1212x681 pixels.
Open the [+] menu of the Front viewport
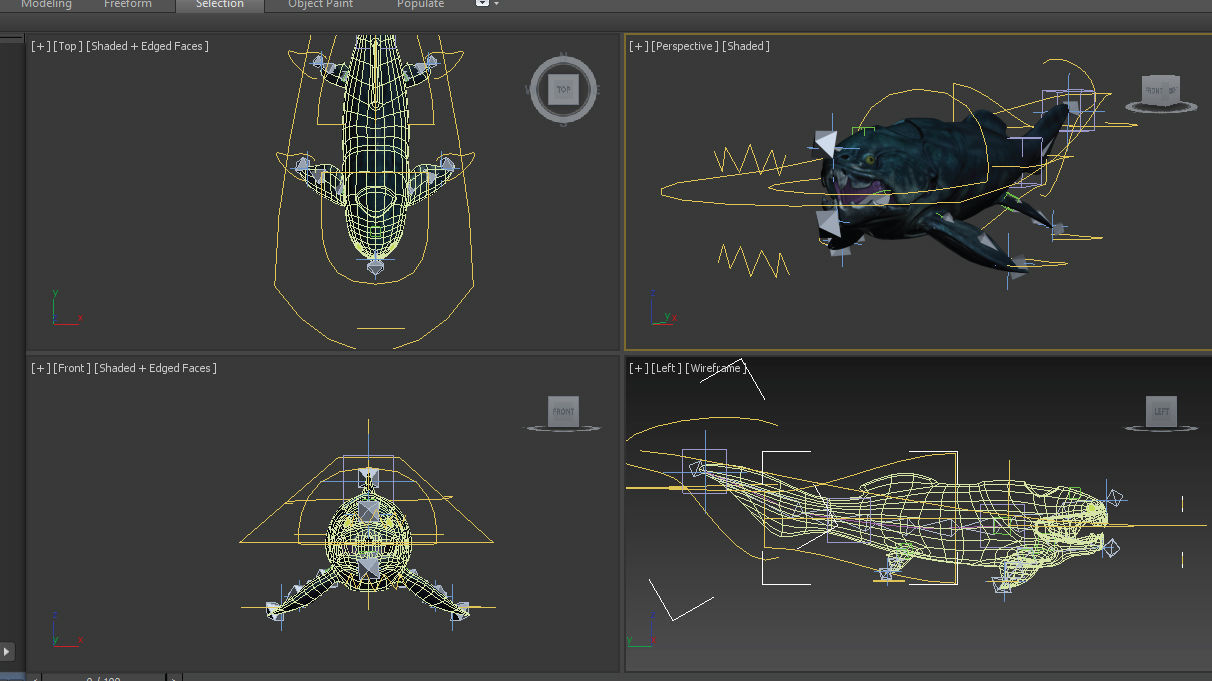(40, 368)
